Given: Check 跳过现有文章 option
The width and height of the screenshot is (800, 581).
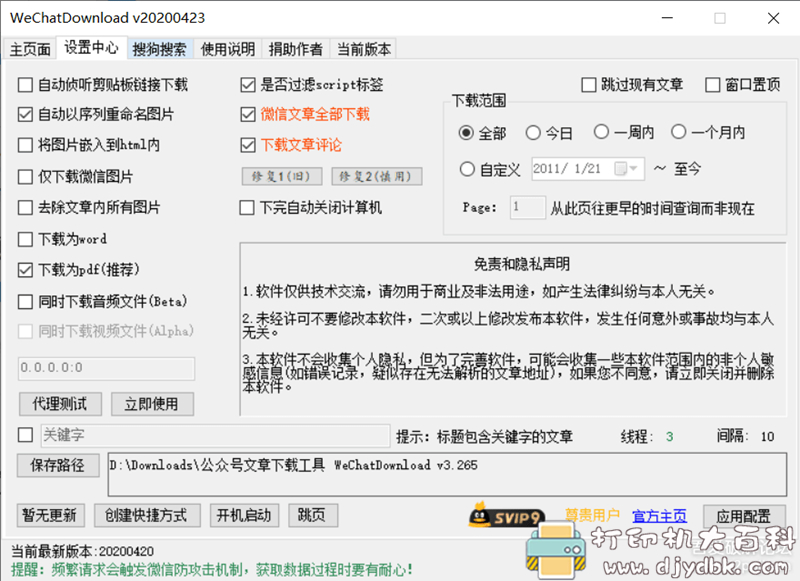Looking at the screenshot, I should [588, 85].
